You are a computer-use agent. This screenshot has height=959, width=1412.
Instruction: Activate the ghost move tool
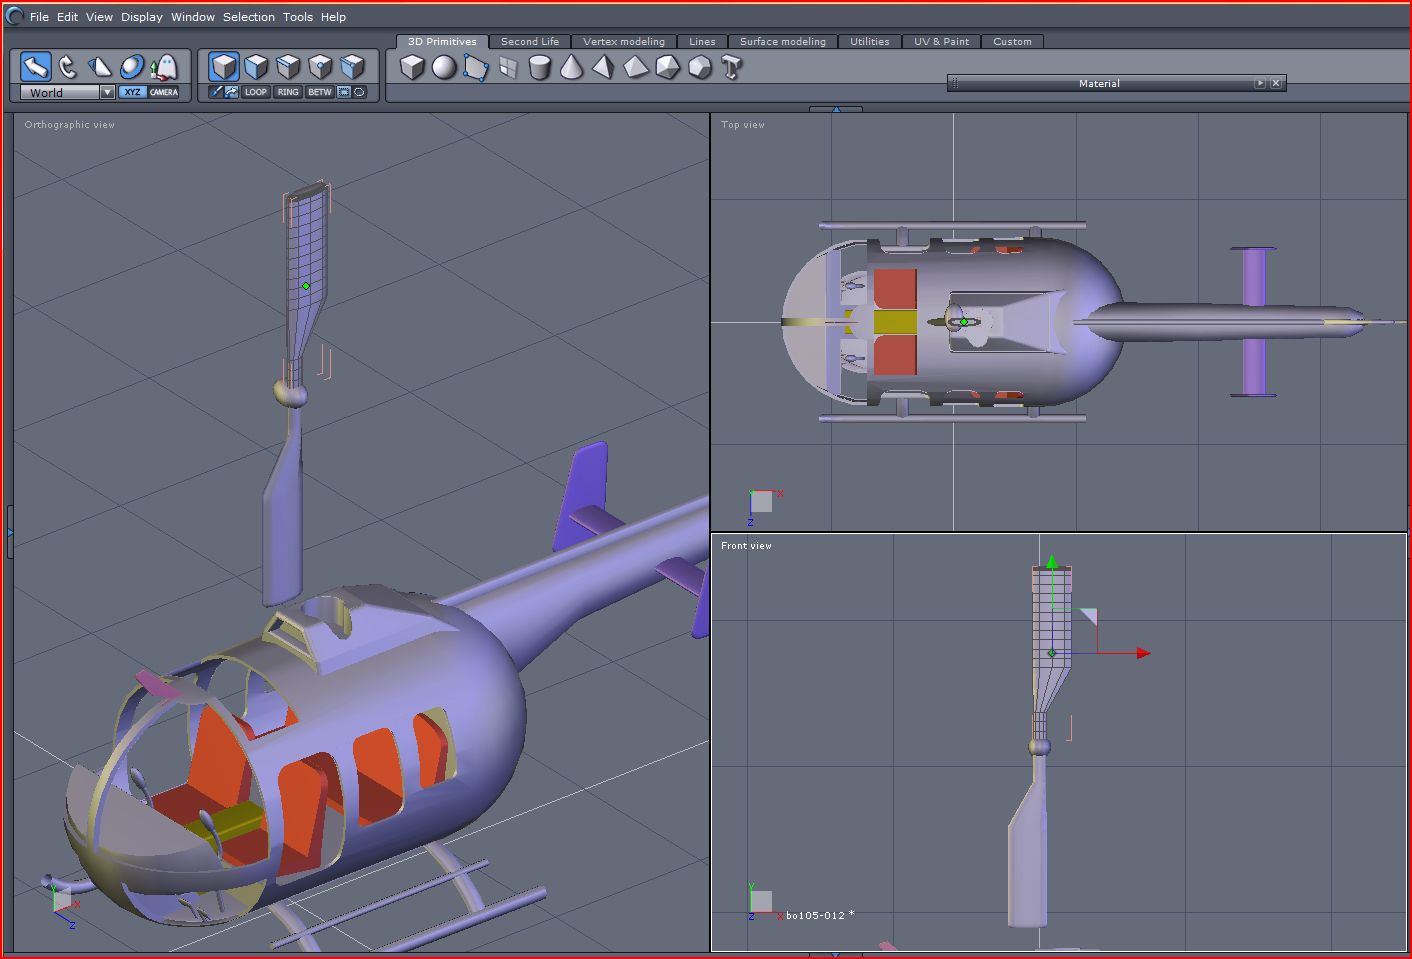pos(164,67)
